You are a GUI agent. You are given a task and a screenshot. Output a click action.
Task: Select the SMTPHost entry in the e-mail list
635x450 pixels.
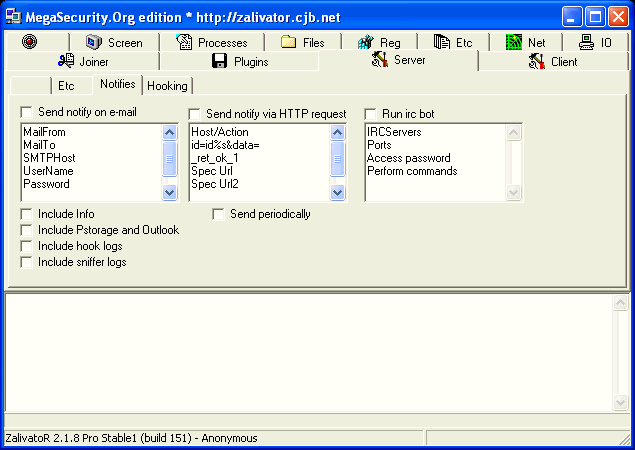coord(49,158)
